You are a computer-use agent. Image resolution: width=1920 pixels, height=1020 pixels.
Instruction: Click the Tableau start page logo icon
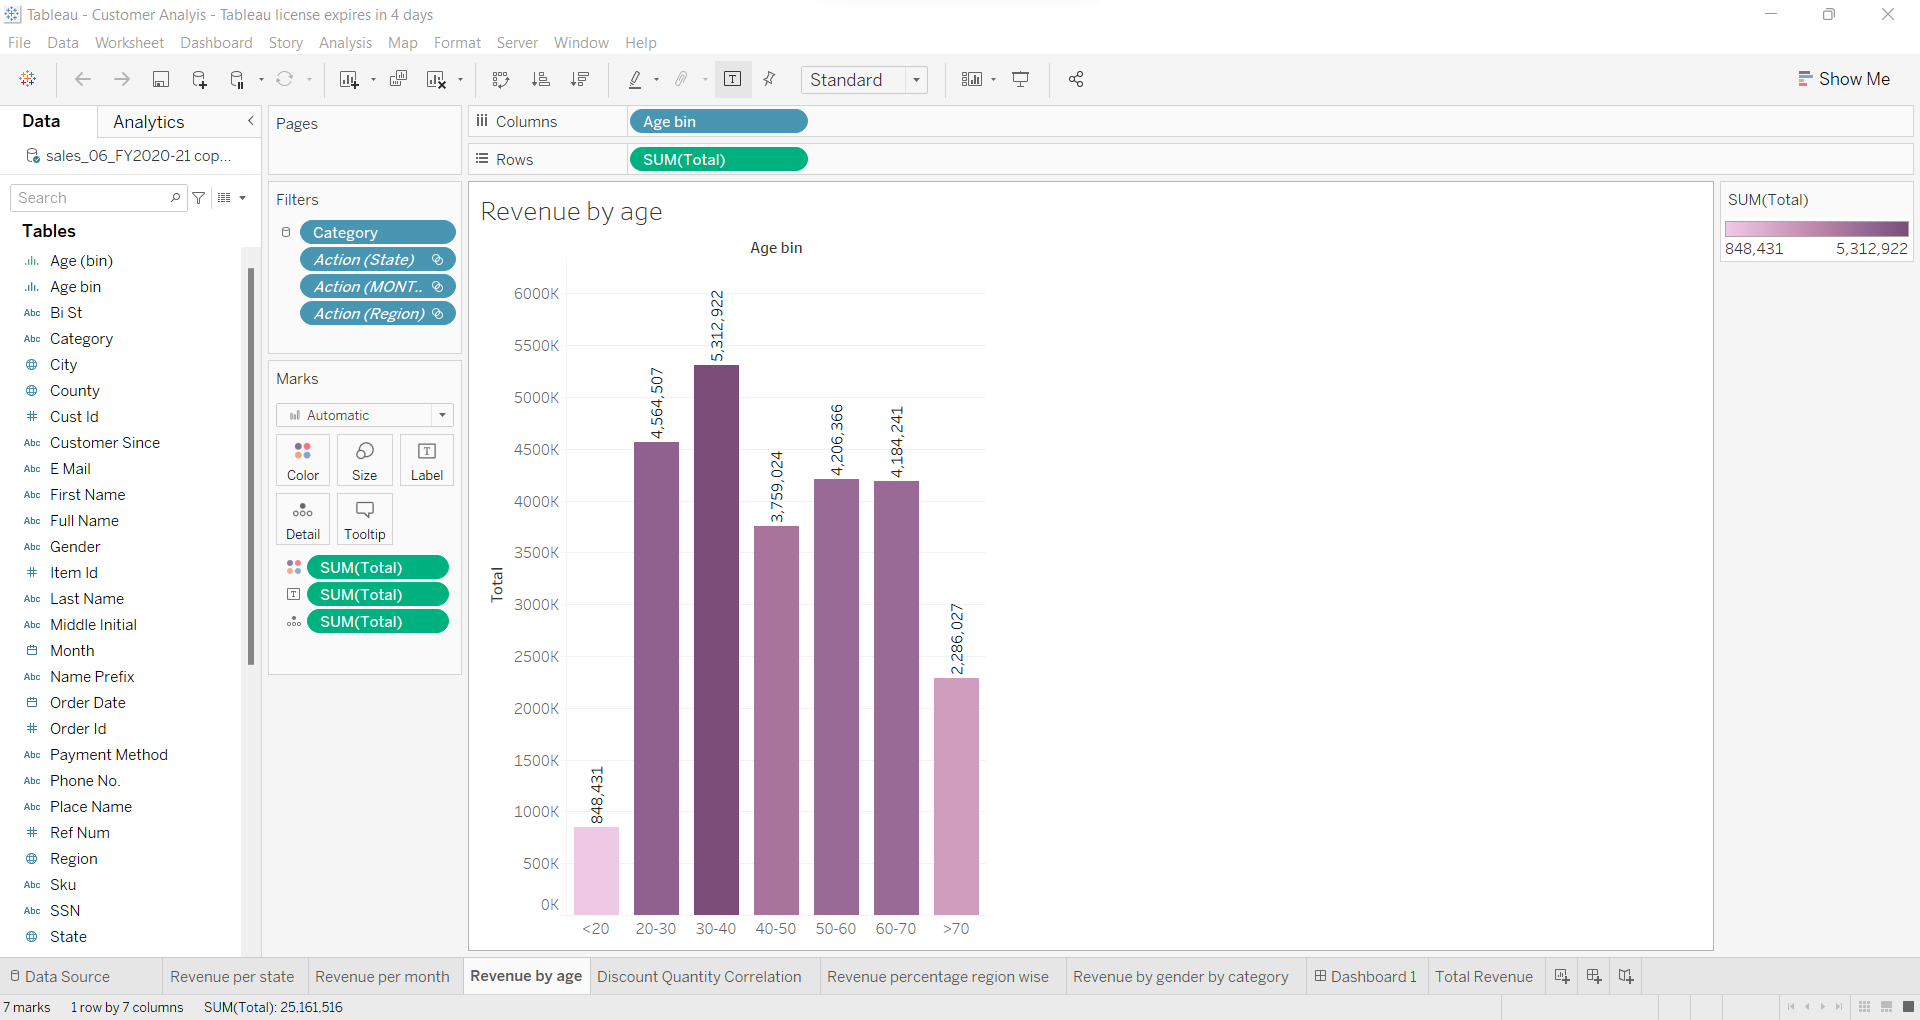[x=28, y=79]
